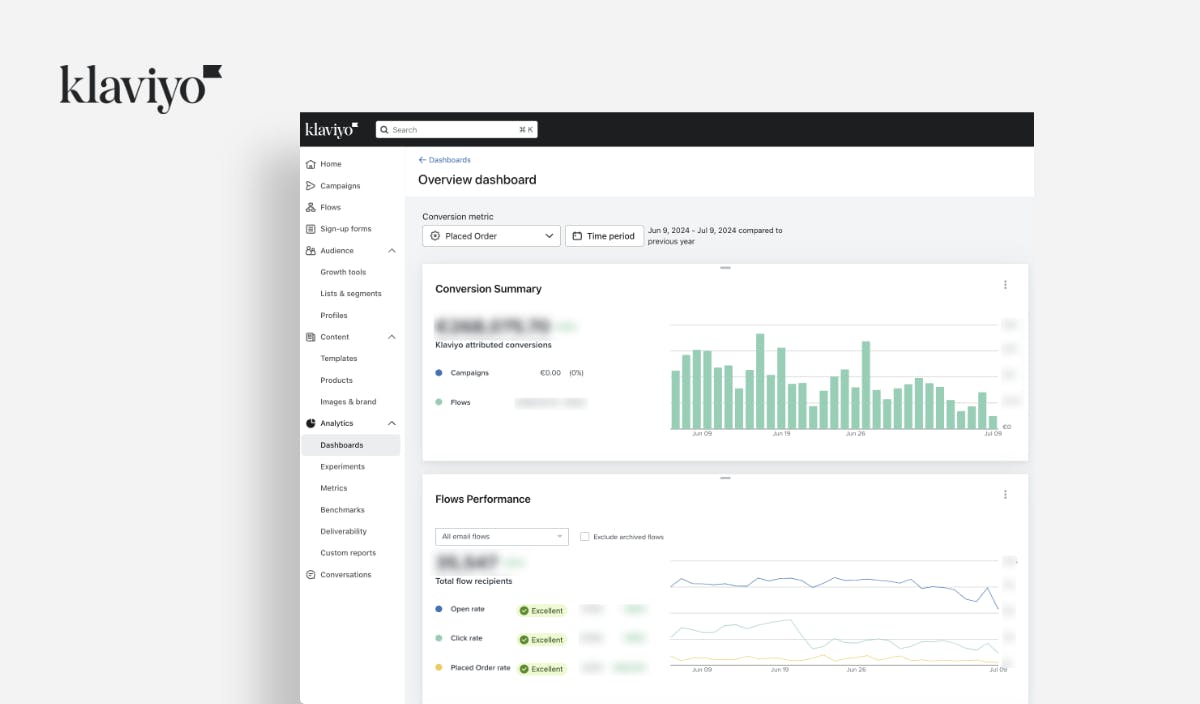The height and width of the screenshot is (704, 1200).
Task: Click the calendar icon on Time period
Action: 577,236
